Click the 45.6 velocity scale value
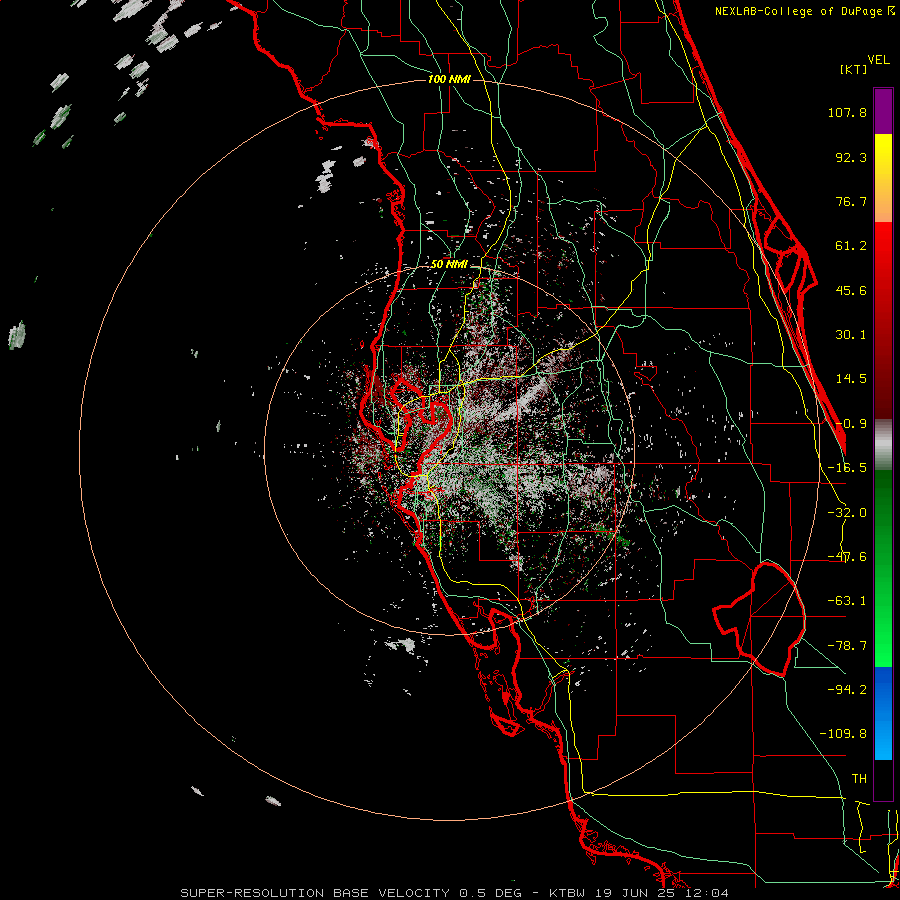Viewport: 900px width, 900px height. (851, 290)
